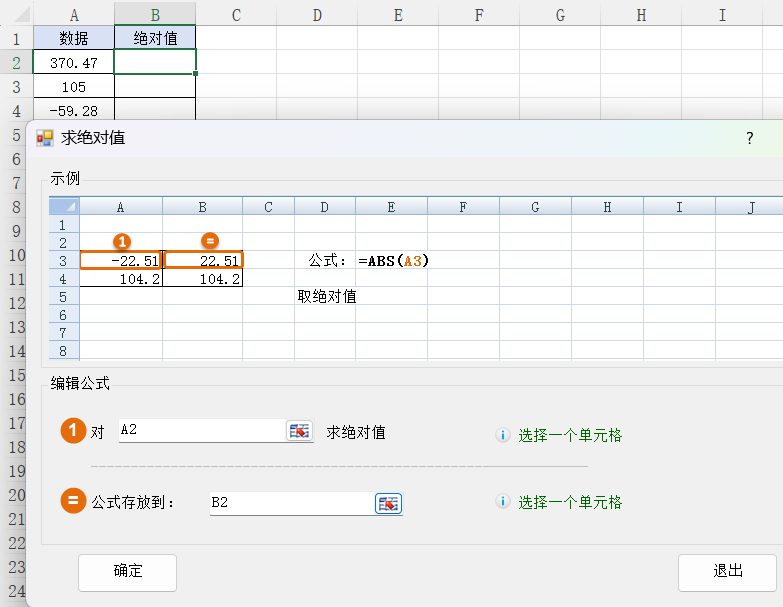The width and height of the screenshot is (783, 607).
Task: Click the info icon on the 公式存放到 row
Action: [503, 502]
